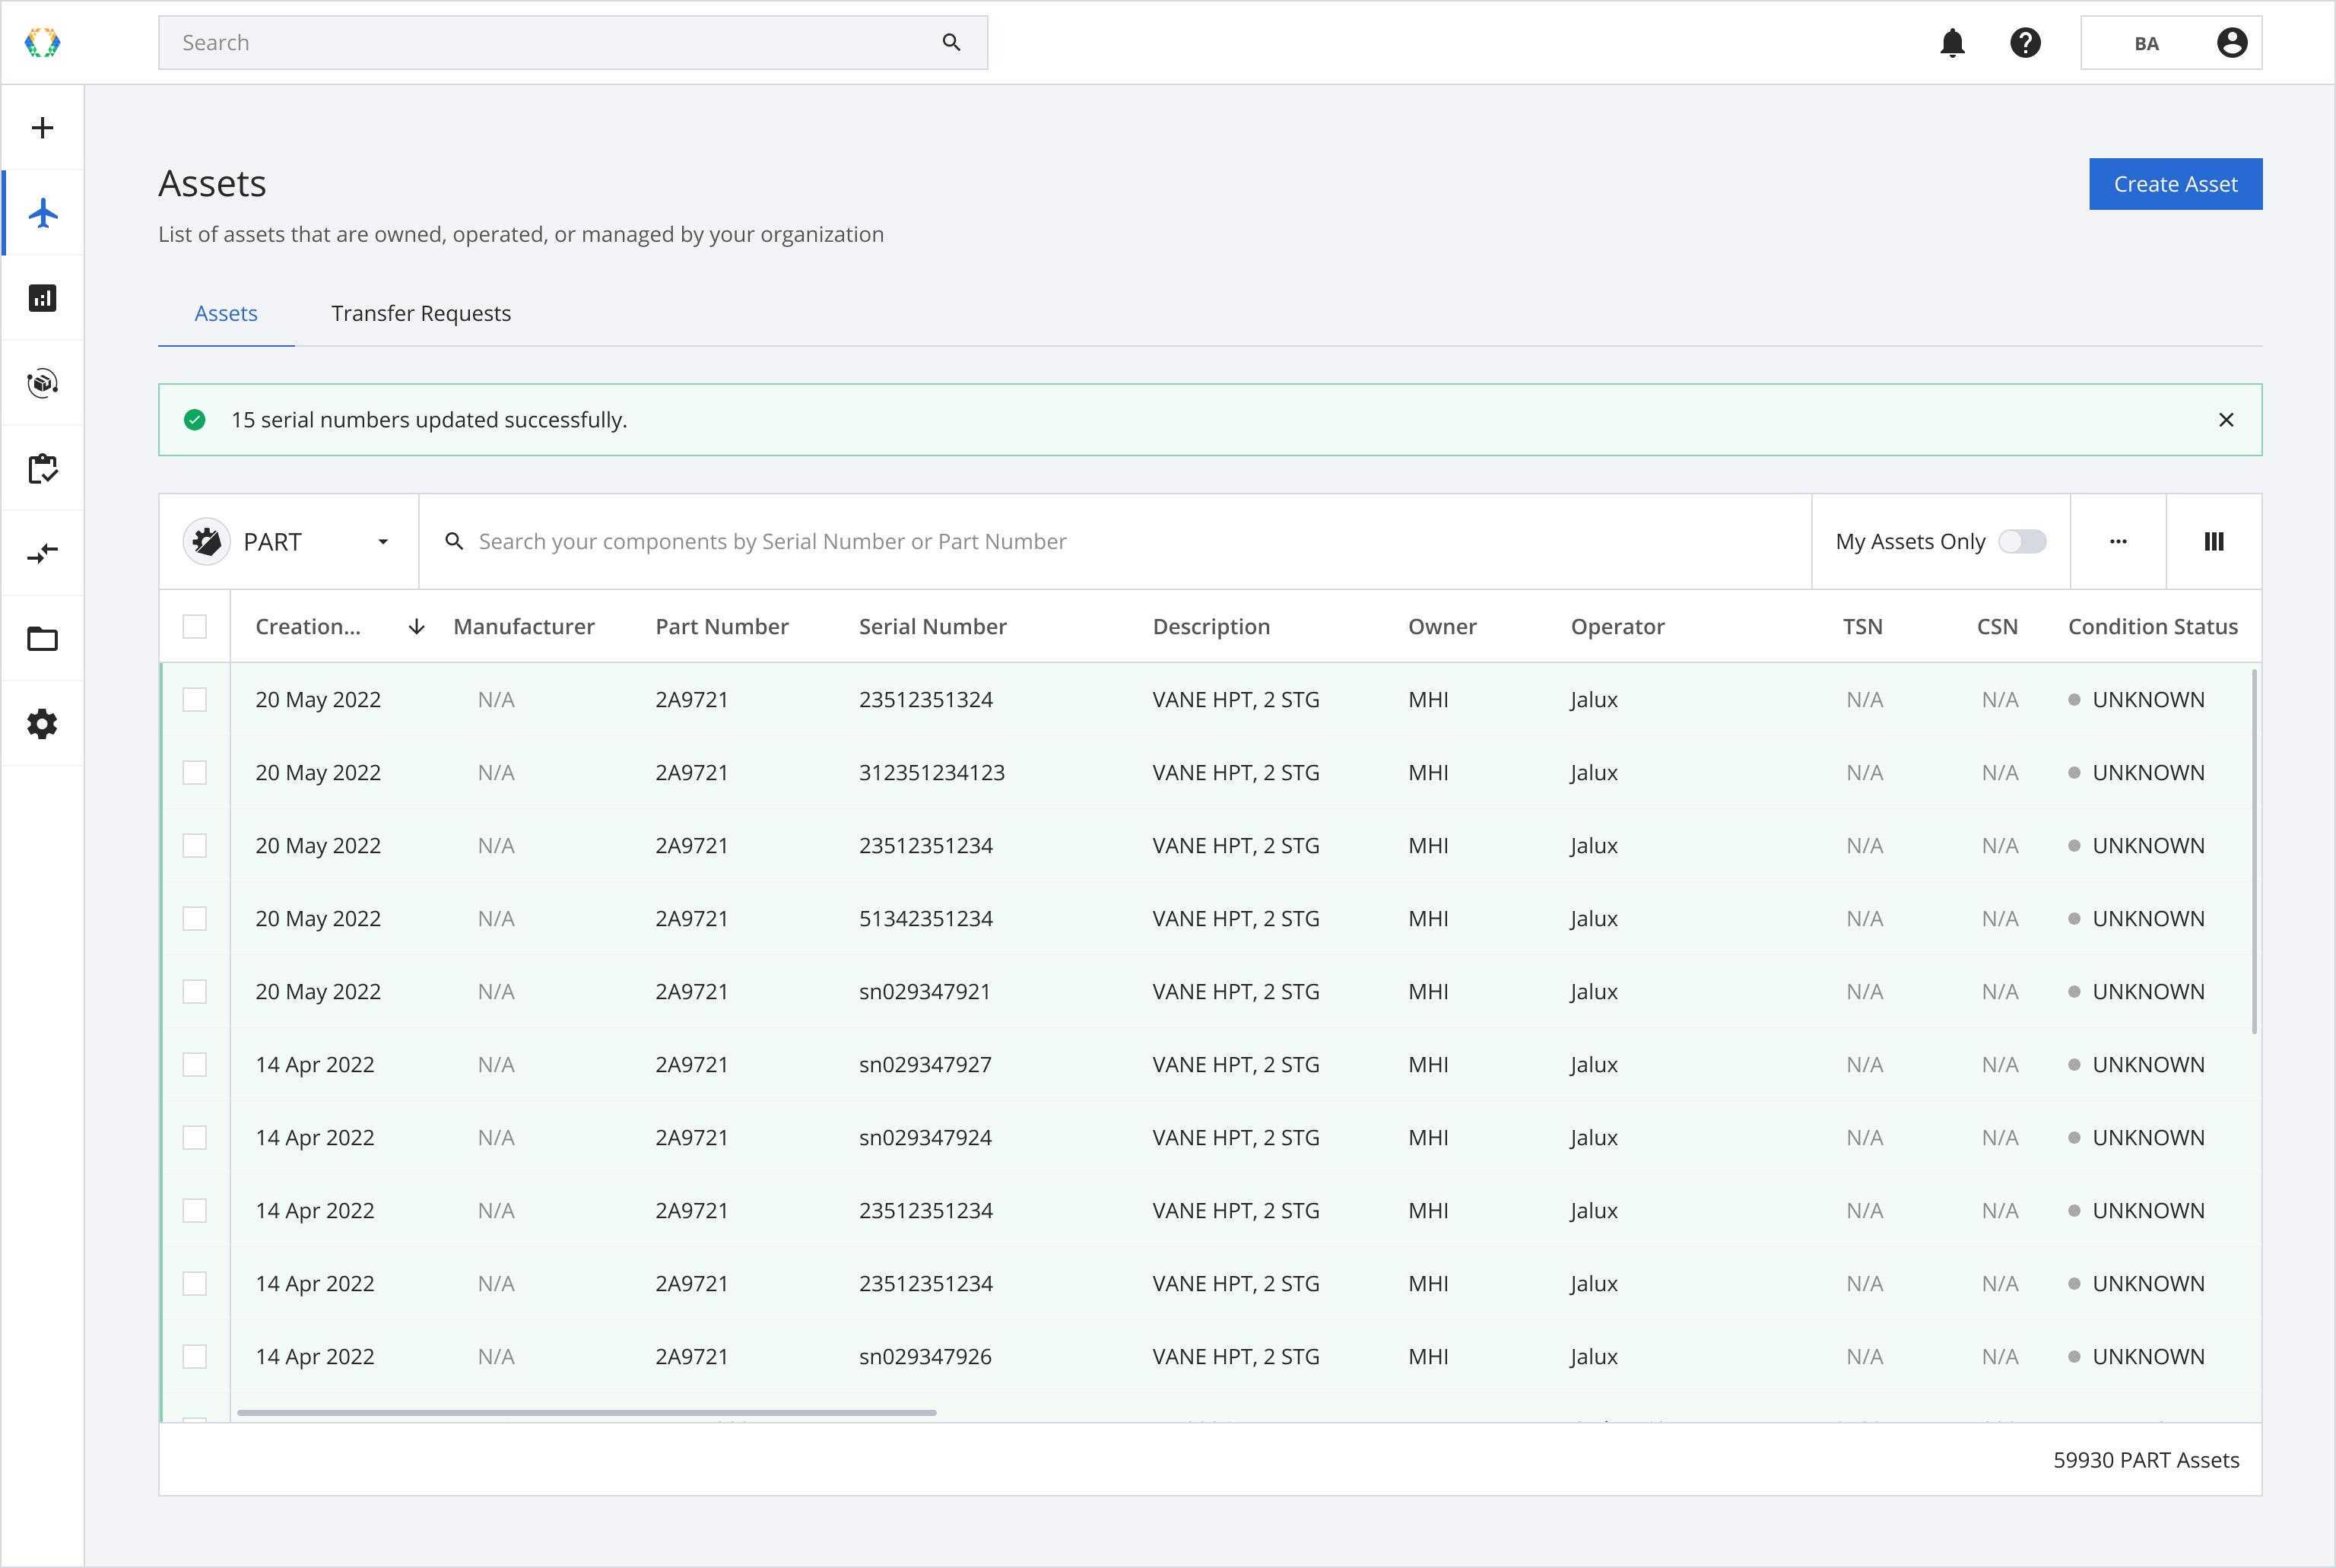Click the '59930 PART Assets' count text
Screen dimensions: 2336x1568
point(2146,1460)
